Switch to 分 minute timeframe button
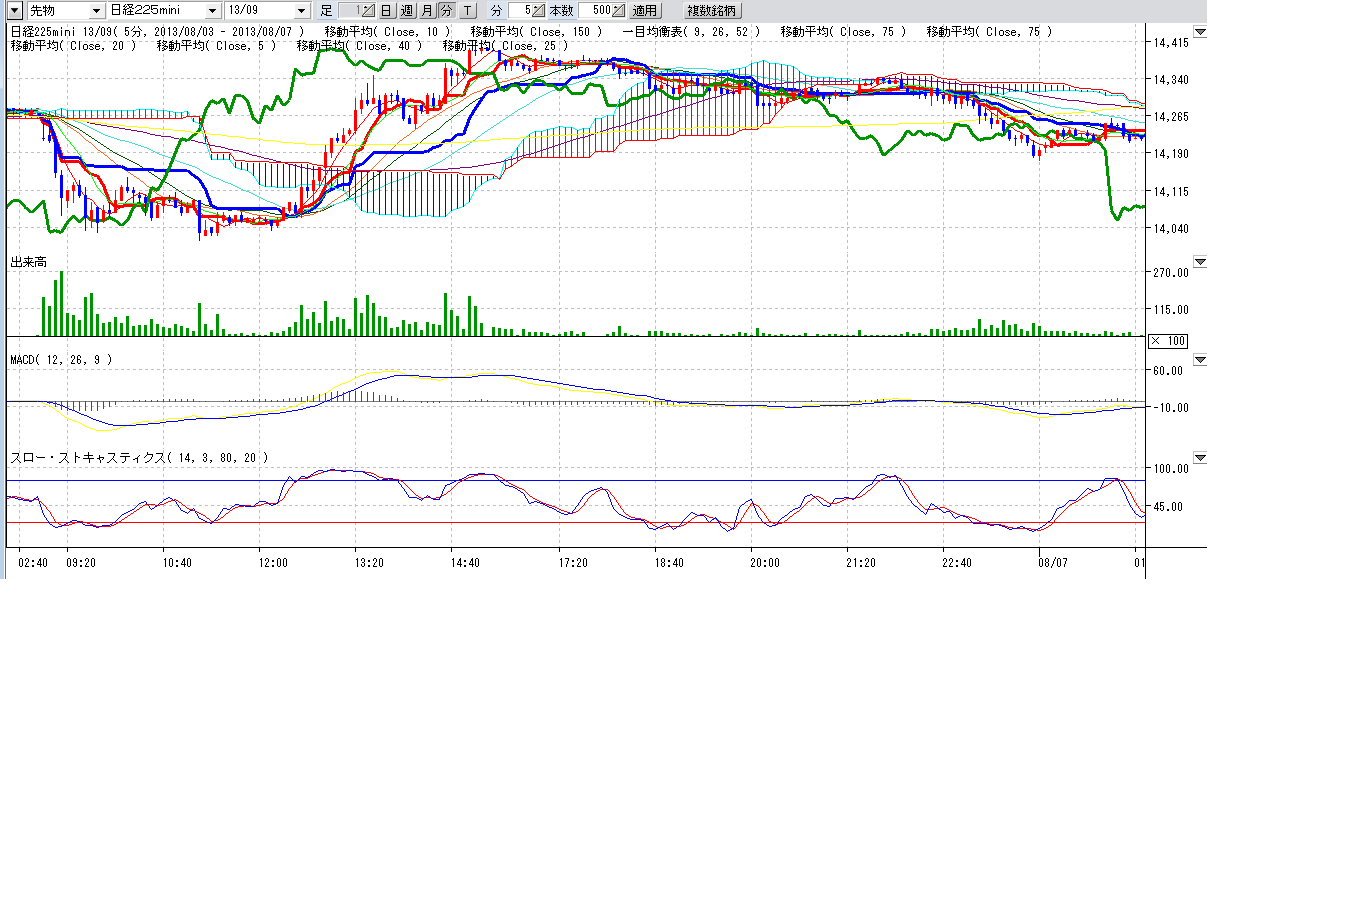Viewport: 1366px width, 914px height. point(446,10)
